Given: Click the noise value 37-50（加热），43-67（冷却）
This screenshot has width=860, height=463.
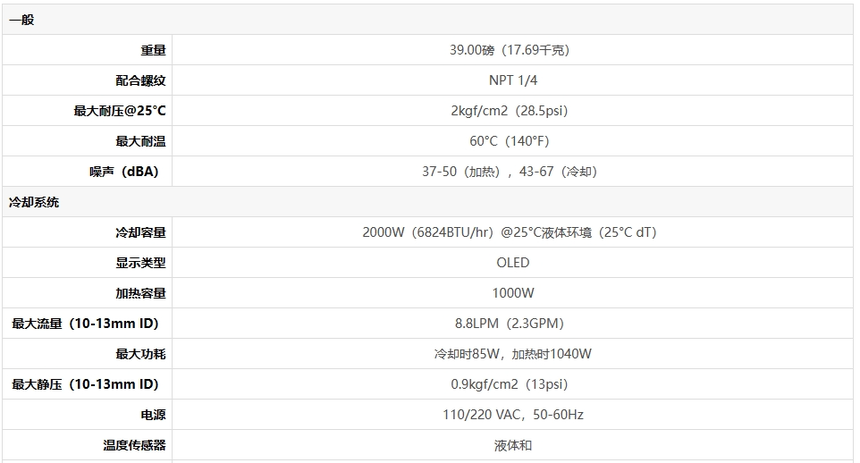Looking at the screenshot, I should [512, 172].
